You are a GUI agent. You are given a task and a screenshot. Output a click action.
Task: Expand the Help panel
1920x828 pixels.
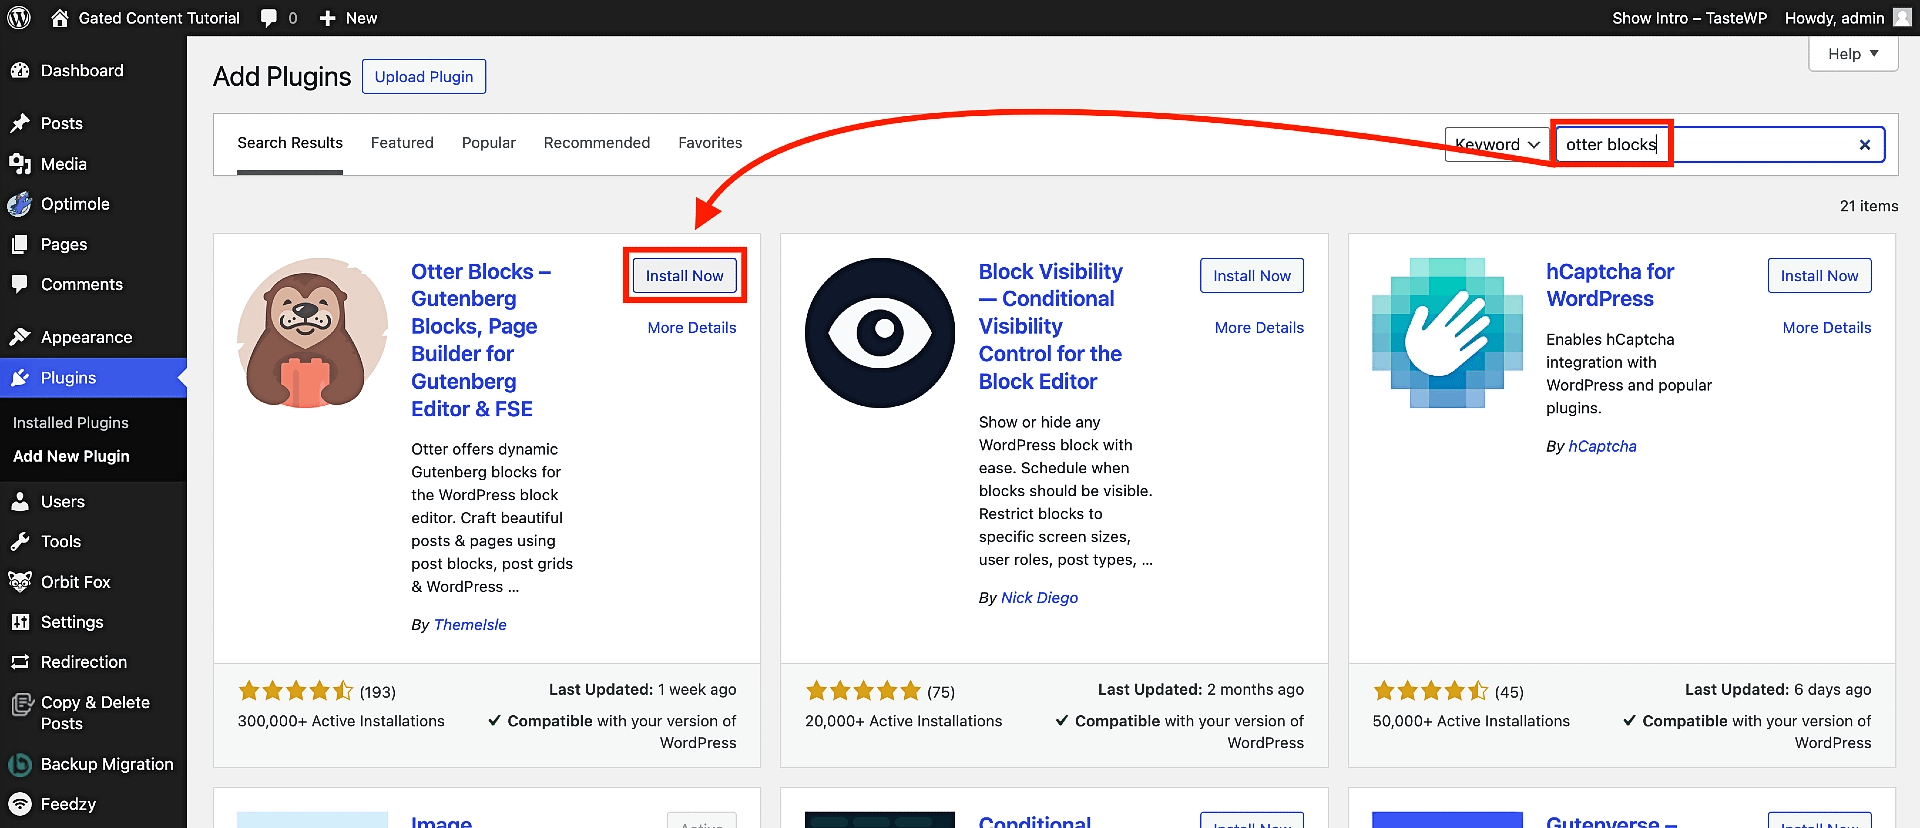click(x=1853, y=54)
